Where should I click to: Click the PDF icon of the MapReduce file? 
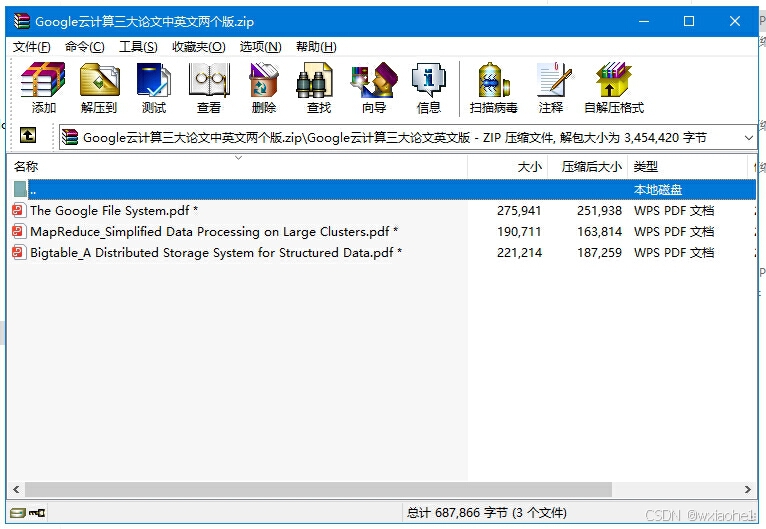pos(19,232)
